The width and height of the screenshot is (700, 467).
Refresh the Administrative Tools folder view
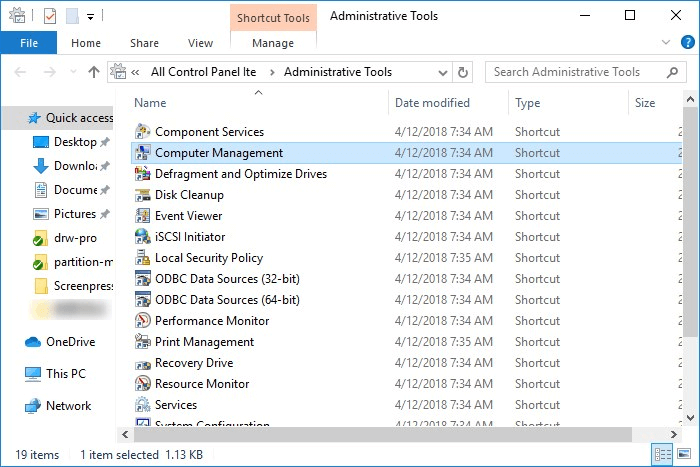462,72
